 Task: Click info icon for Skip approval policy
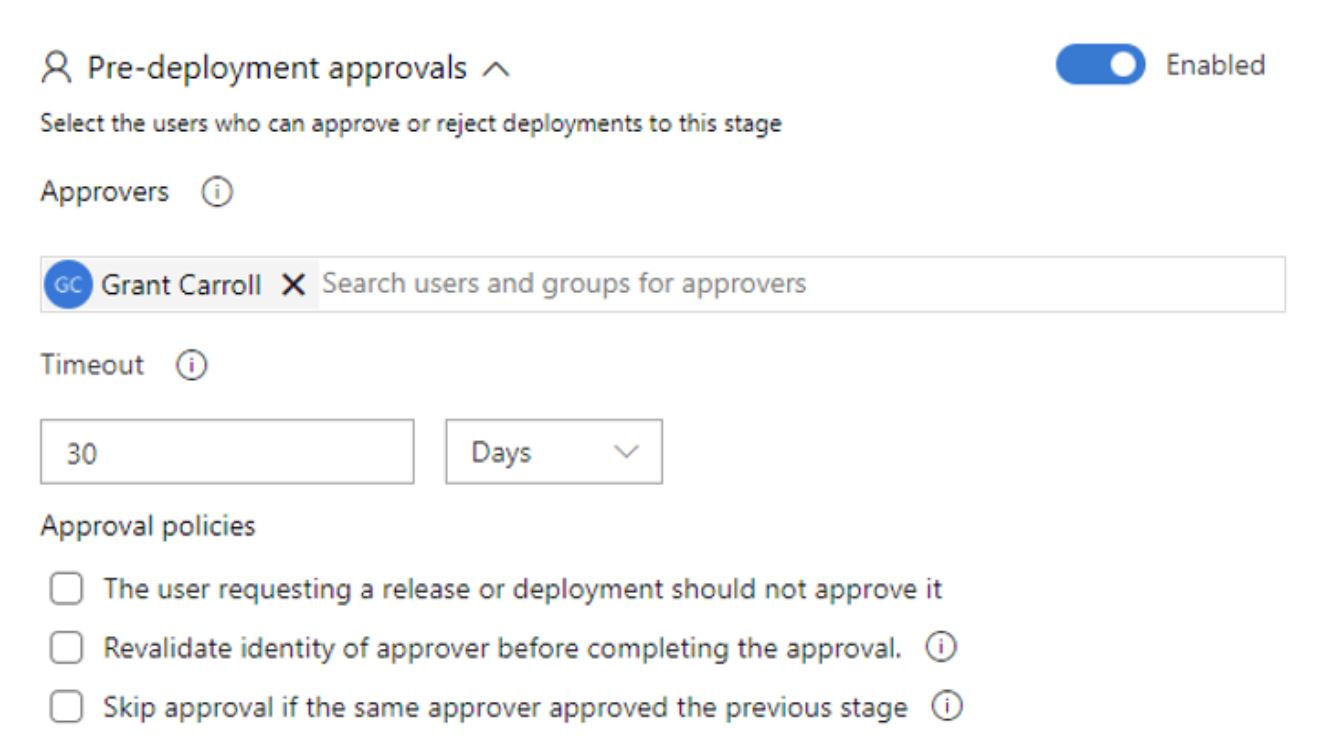947,707
